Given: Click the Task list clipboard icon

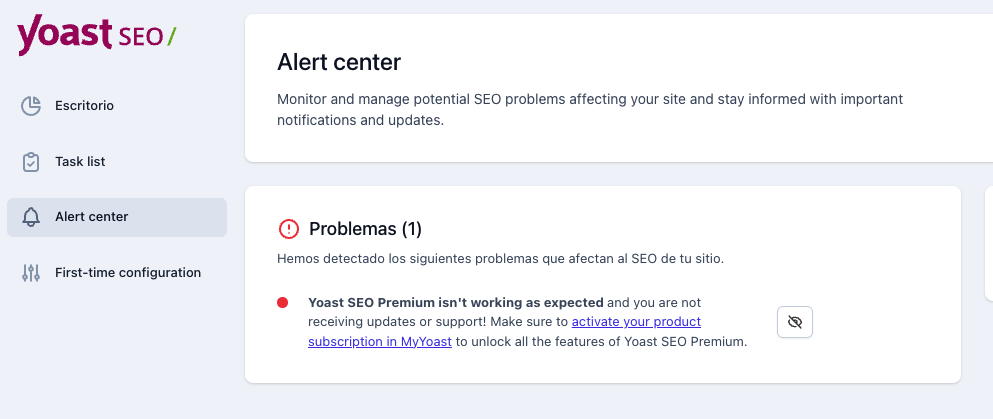Looking at the screenshot, I should pyautogui.click(x=31, y=161).
